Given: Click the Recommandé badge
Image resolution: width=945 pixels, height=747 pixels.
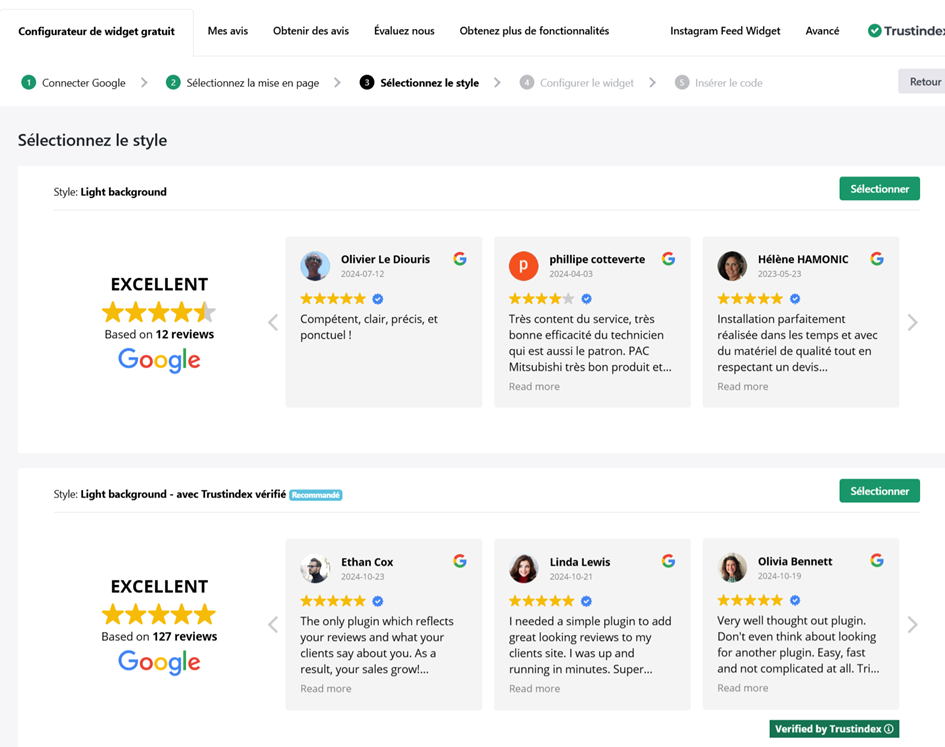Looking at the screenshot, I should pyautogui.click(x=316, y=495).
